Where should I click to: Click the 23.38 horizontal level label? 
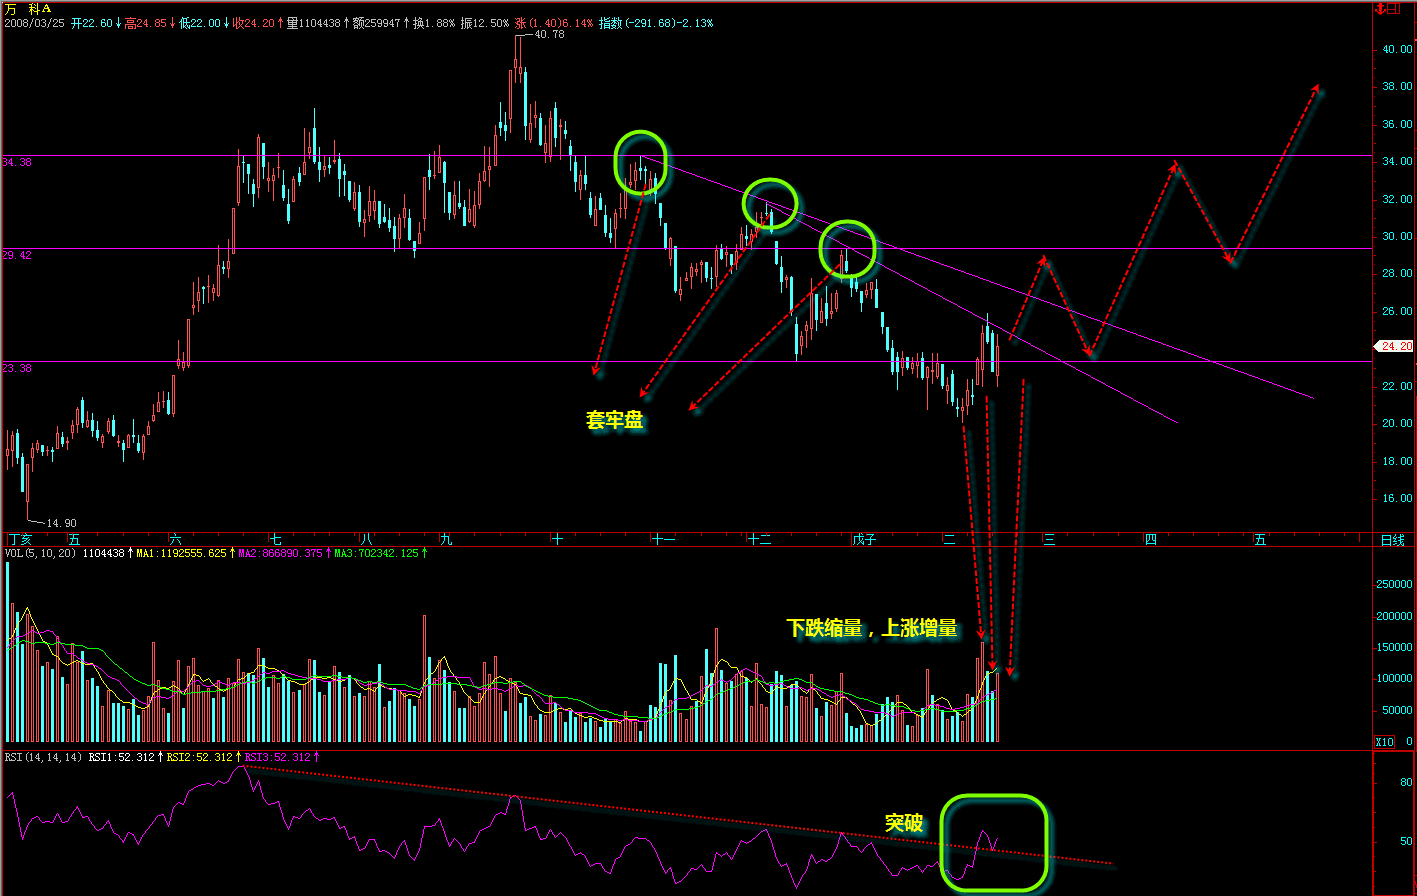17,368
